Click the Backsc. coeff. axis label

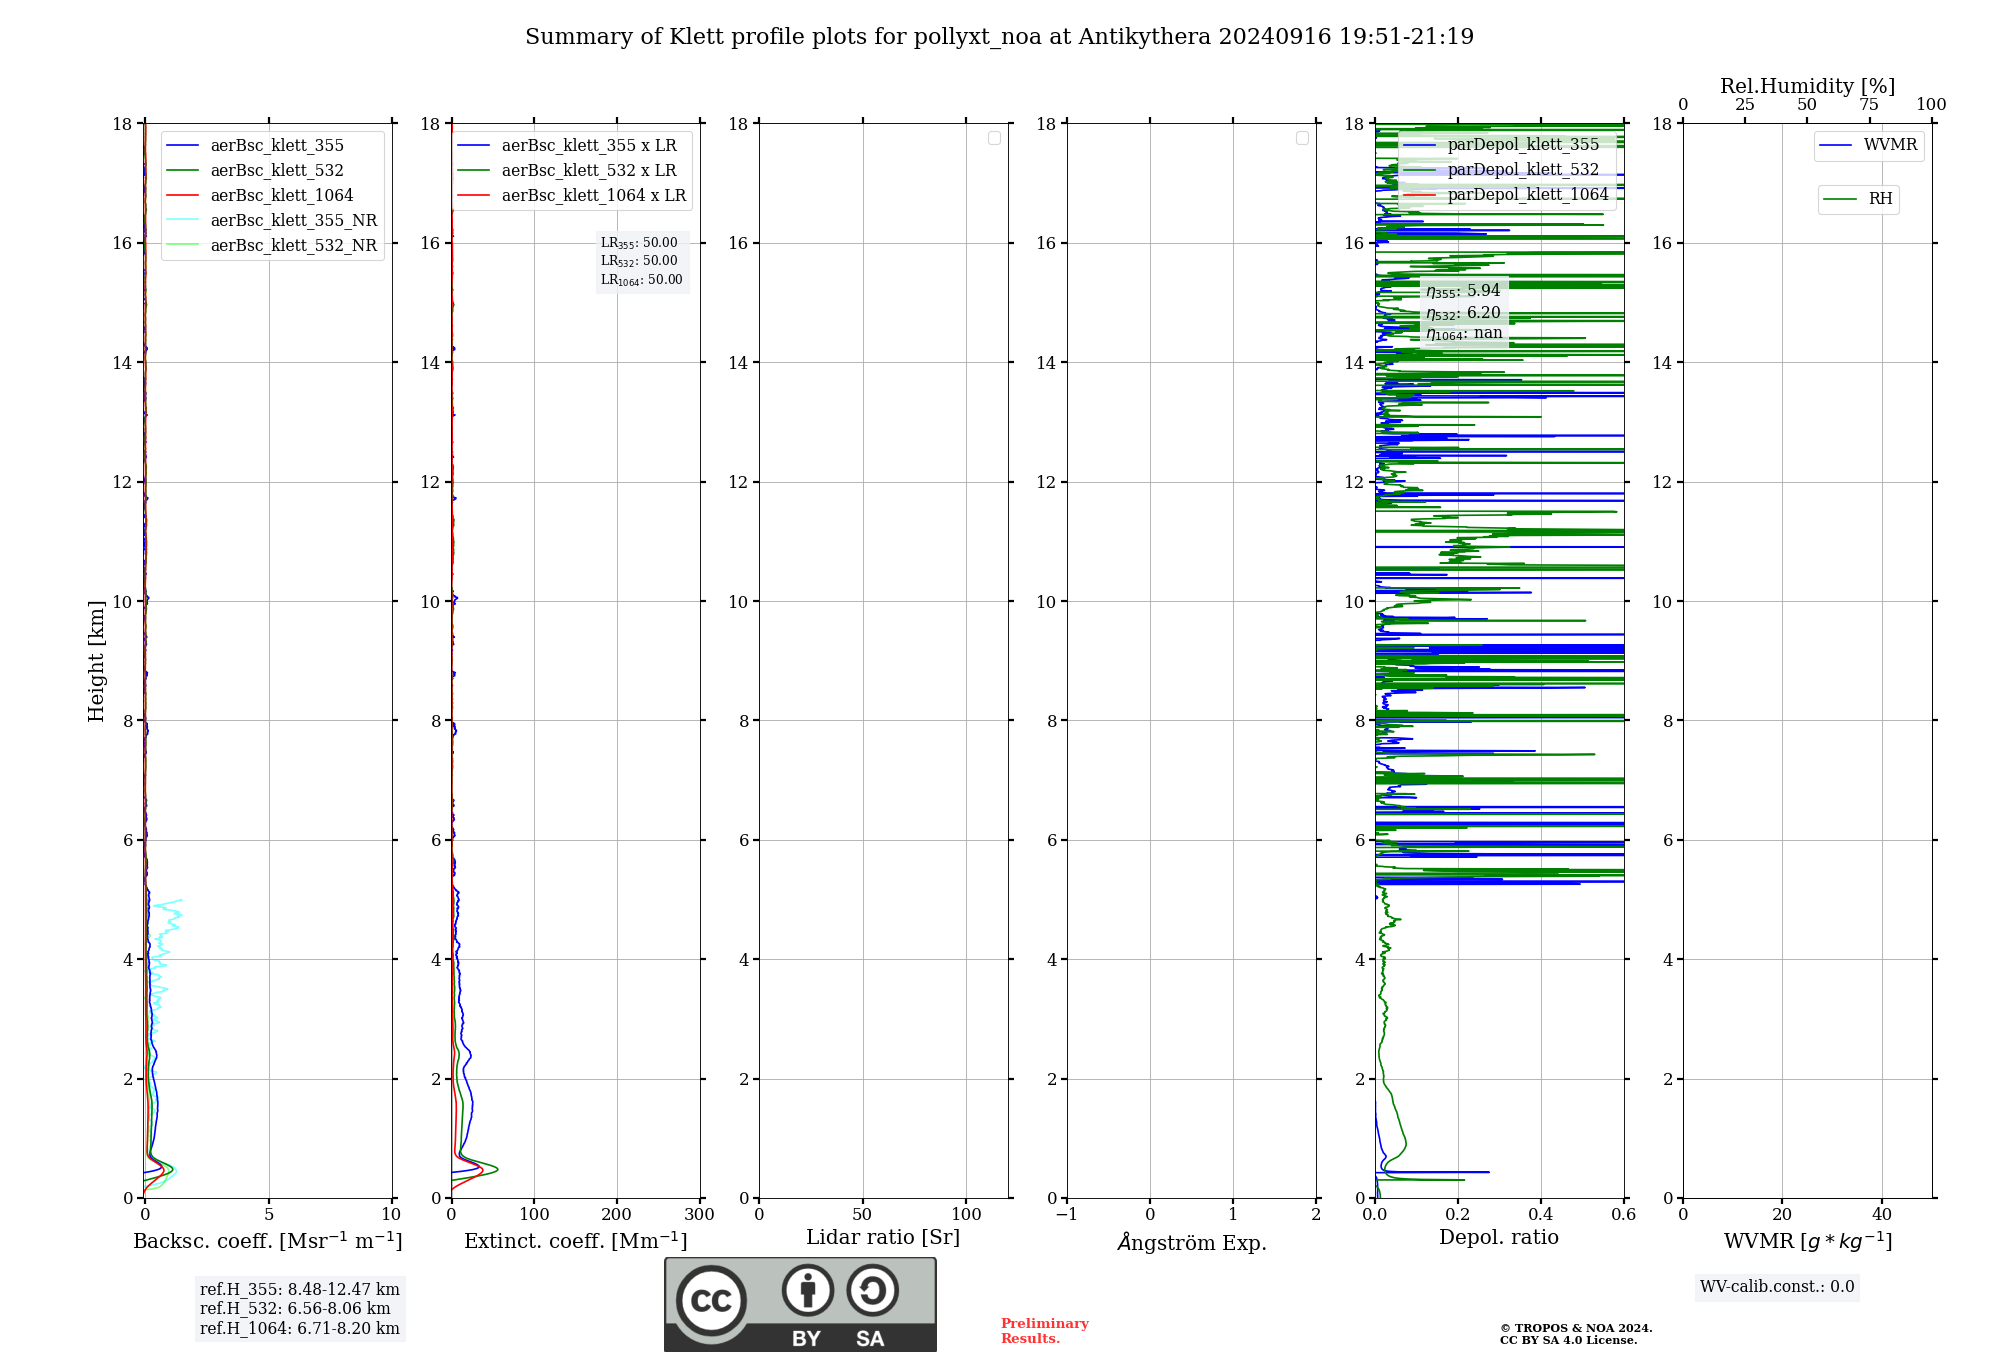coord(268,1241)
